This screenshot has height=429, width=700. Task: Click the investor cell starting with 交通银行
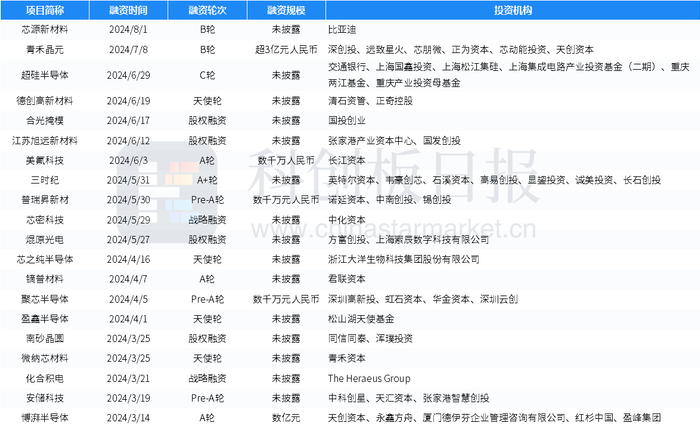pyautogui.click(x=509, y=75)
